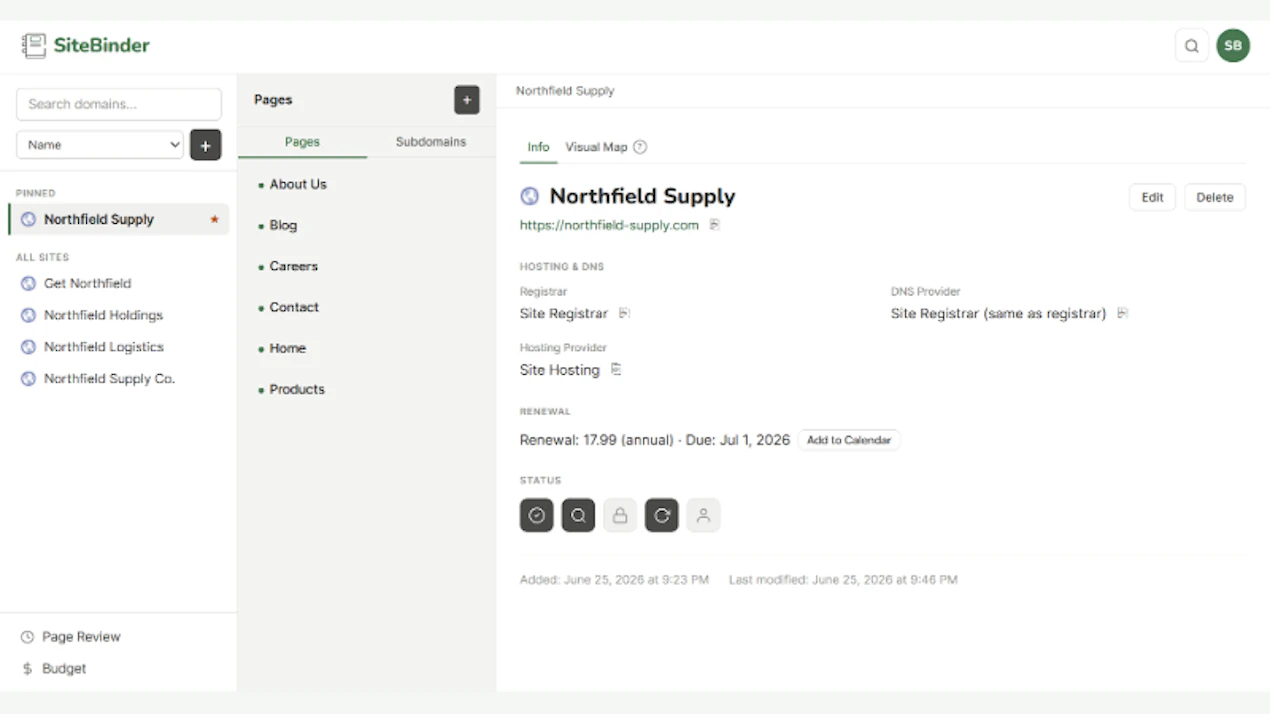This screenshot has width=1270, height=714.
Task: Open the Careers page
Action: [x=293, y=266]
